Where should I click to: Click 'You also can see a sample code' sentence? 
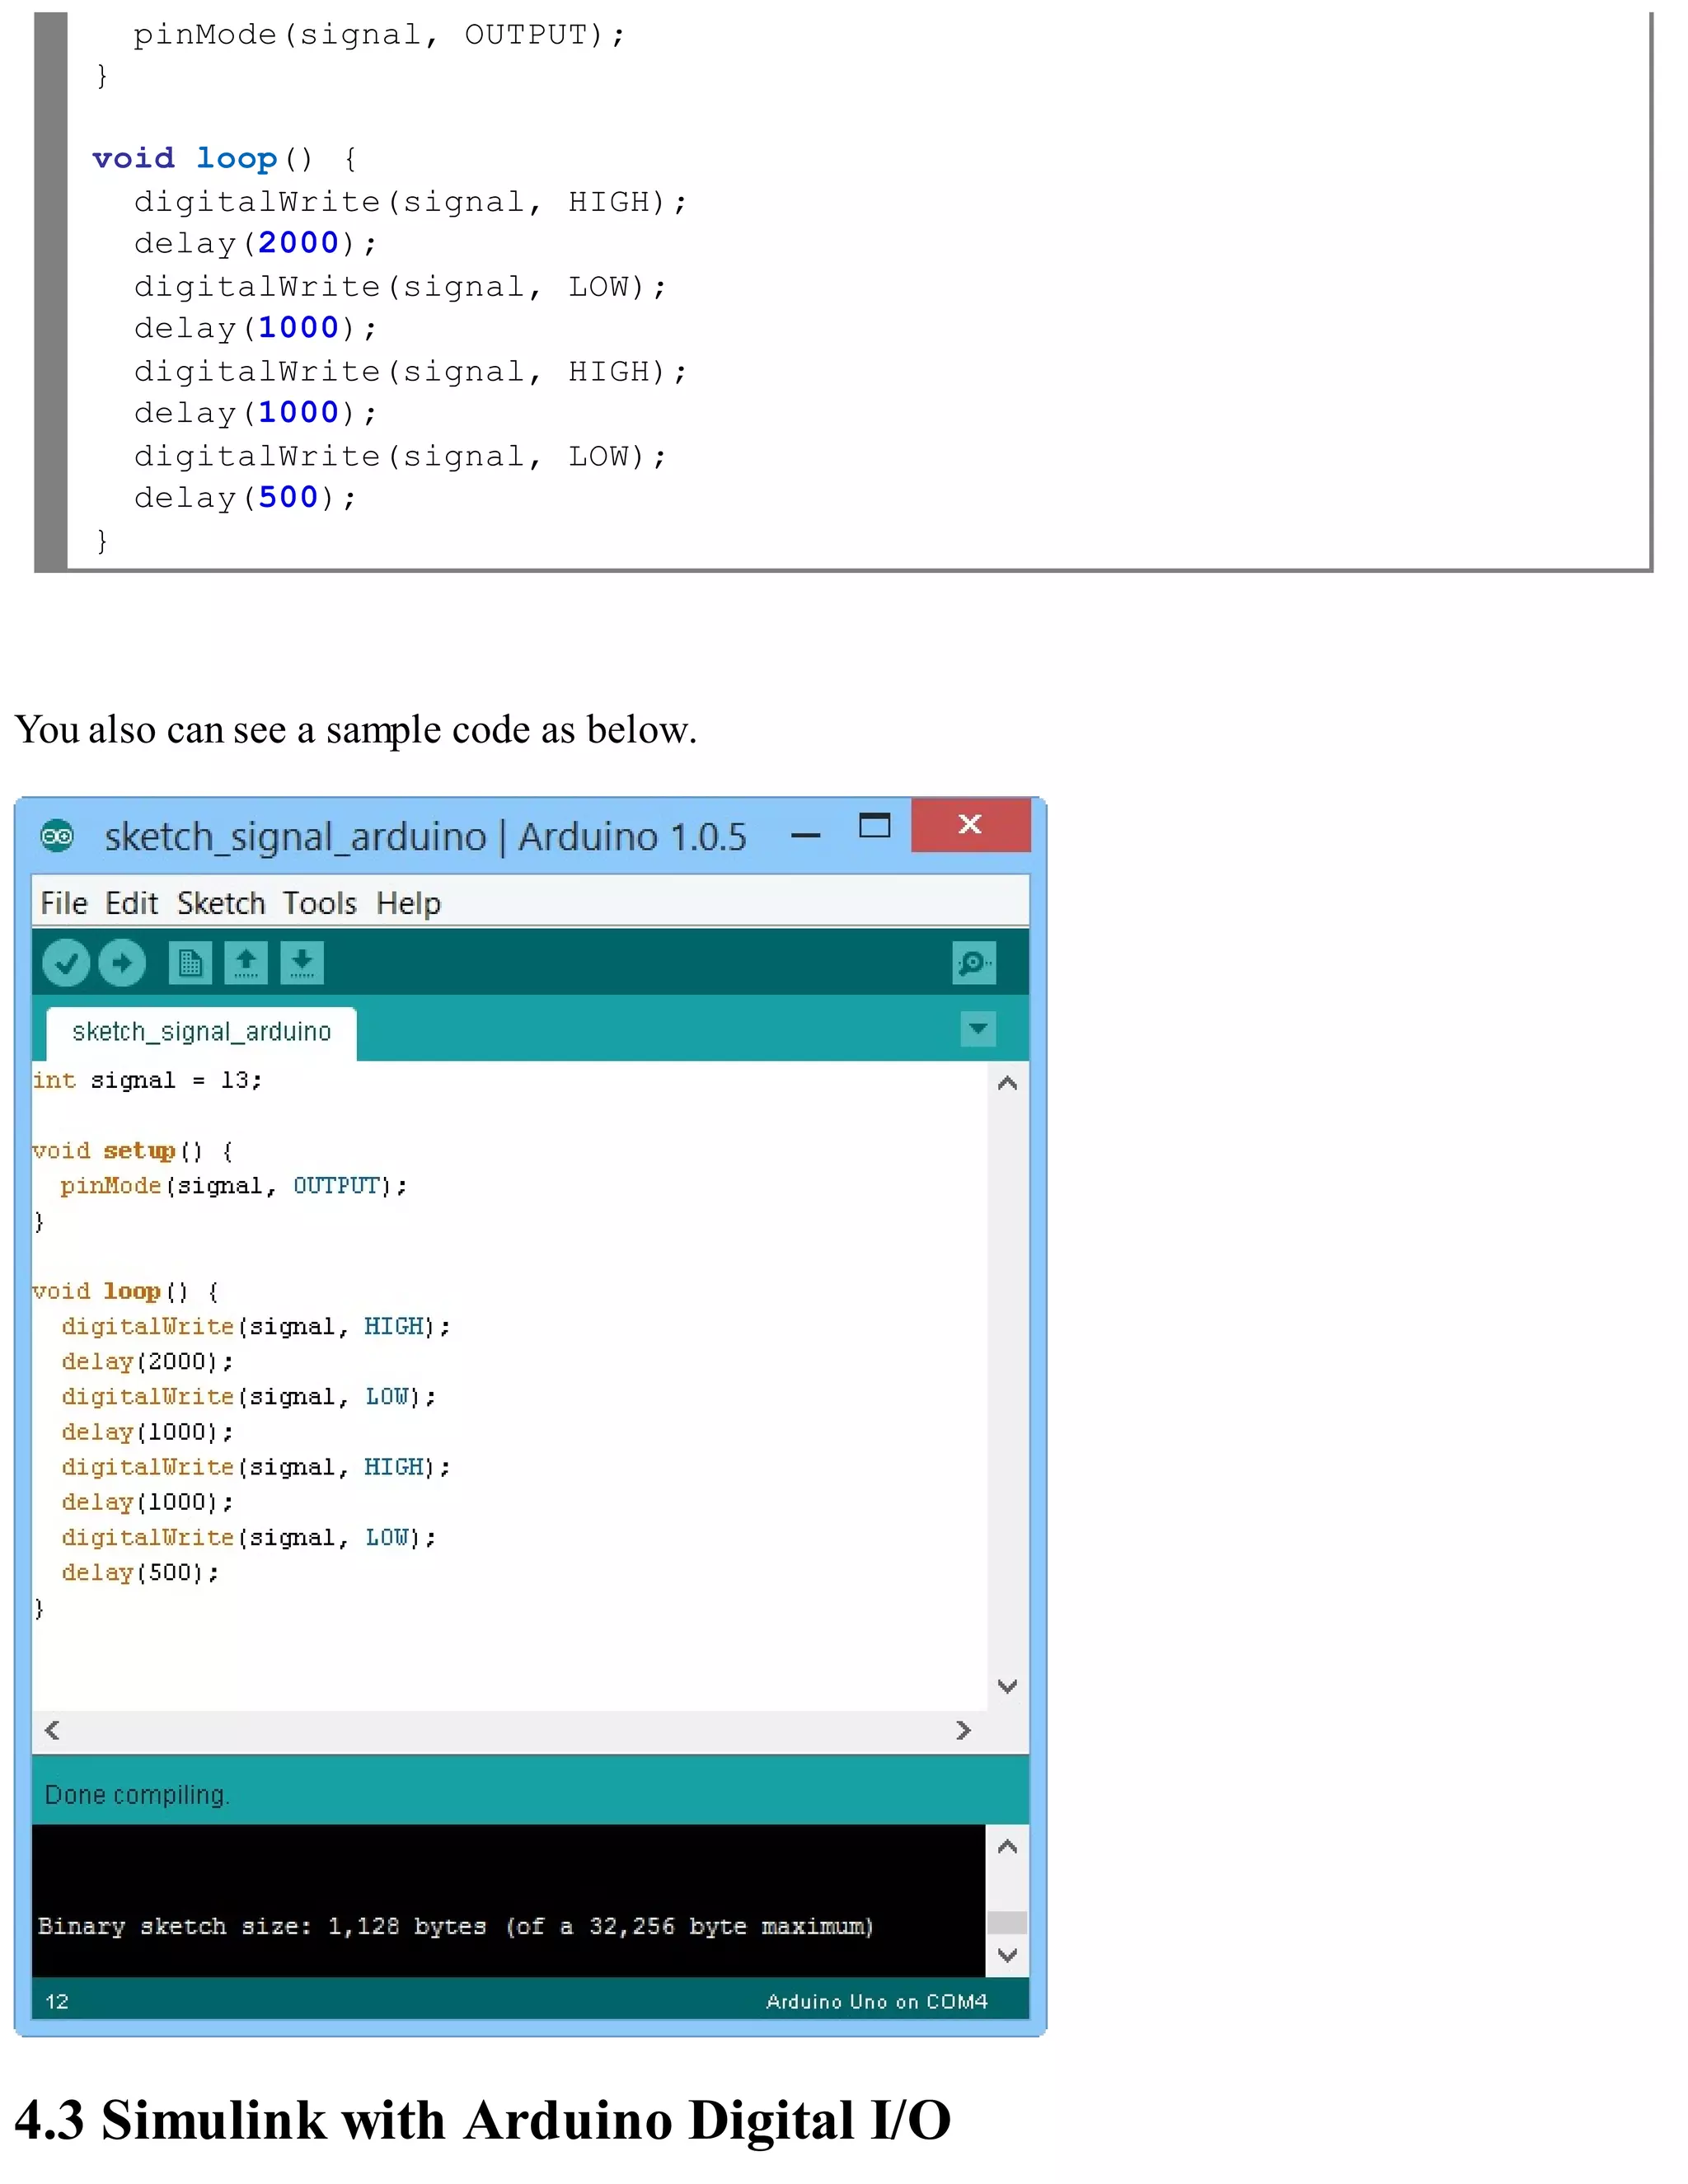coord(355,730)
